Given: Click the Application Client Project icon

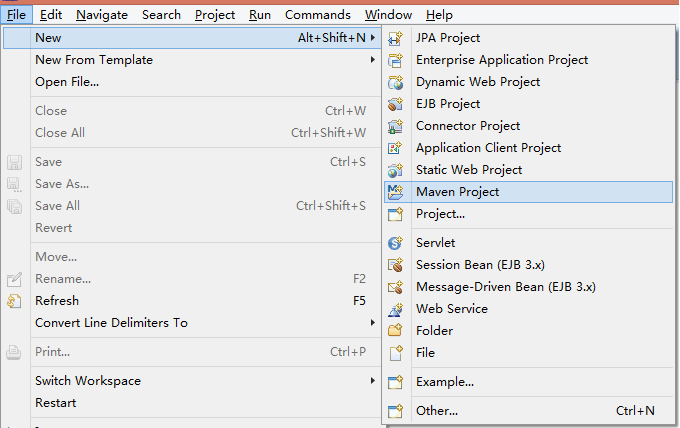Looking at the screenshot, I should click(395, 148).
